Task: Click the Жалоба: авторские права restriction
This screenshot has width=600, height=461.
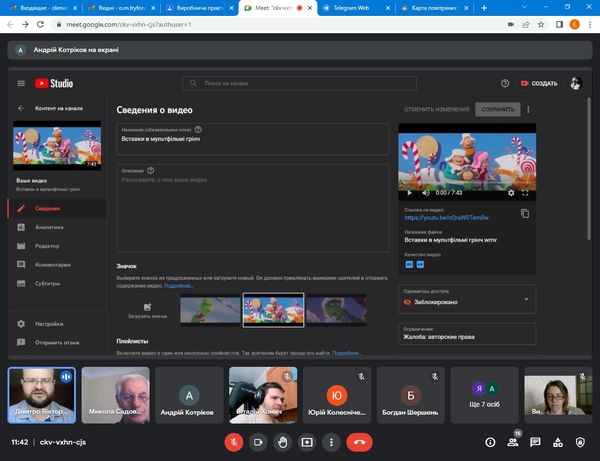Action: pyautogui.click(x=467, y=334)
